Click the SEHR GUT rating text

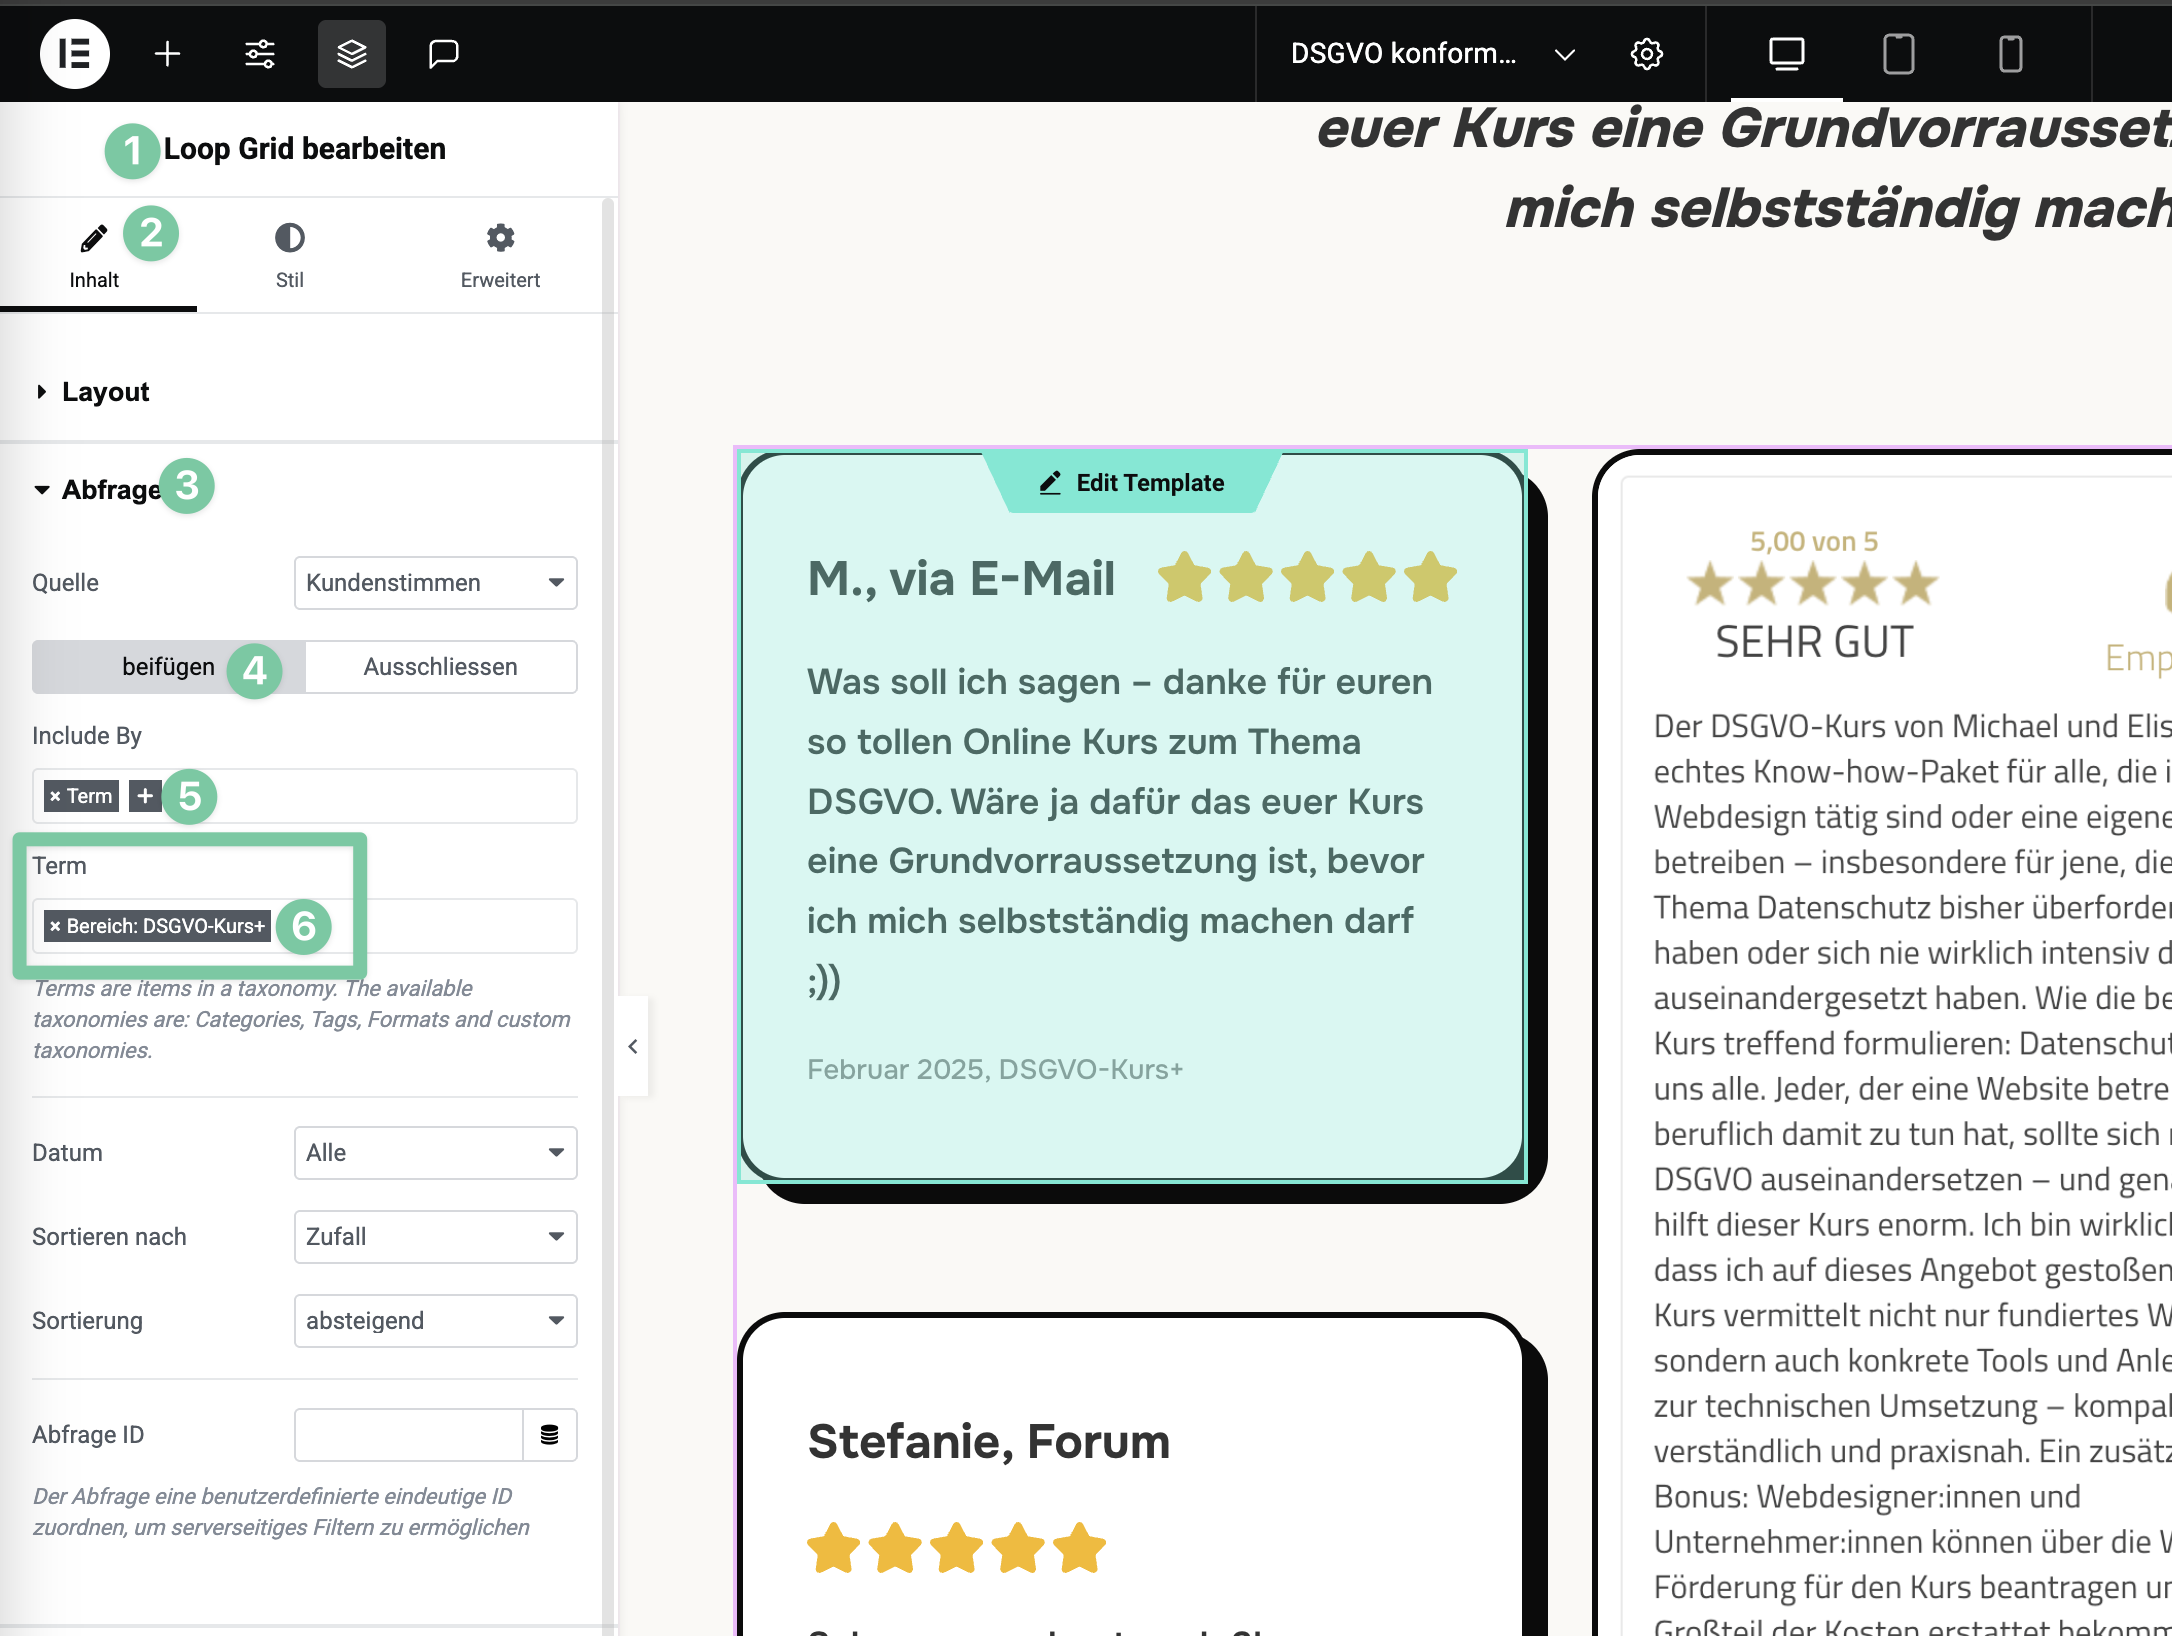click(x=1814, y=642)
